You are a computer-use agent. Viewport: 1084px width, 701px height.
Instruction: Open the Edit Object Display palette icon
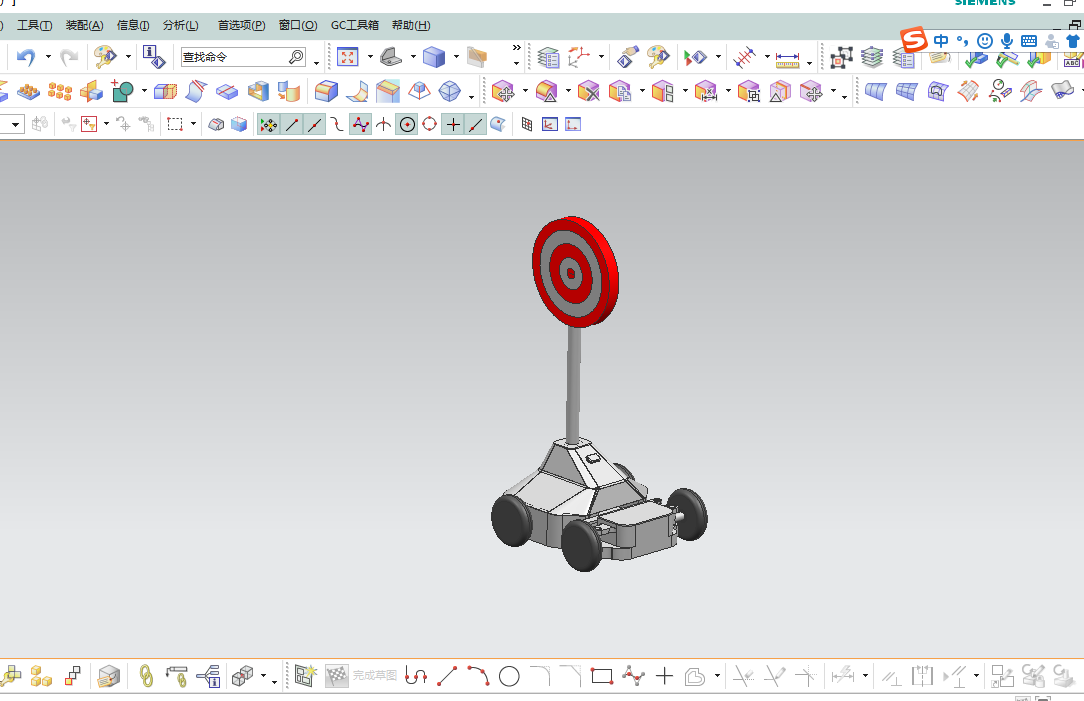(x=105, y=57)
